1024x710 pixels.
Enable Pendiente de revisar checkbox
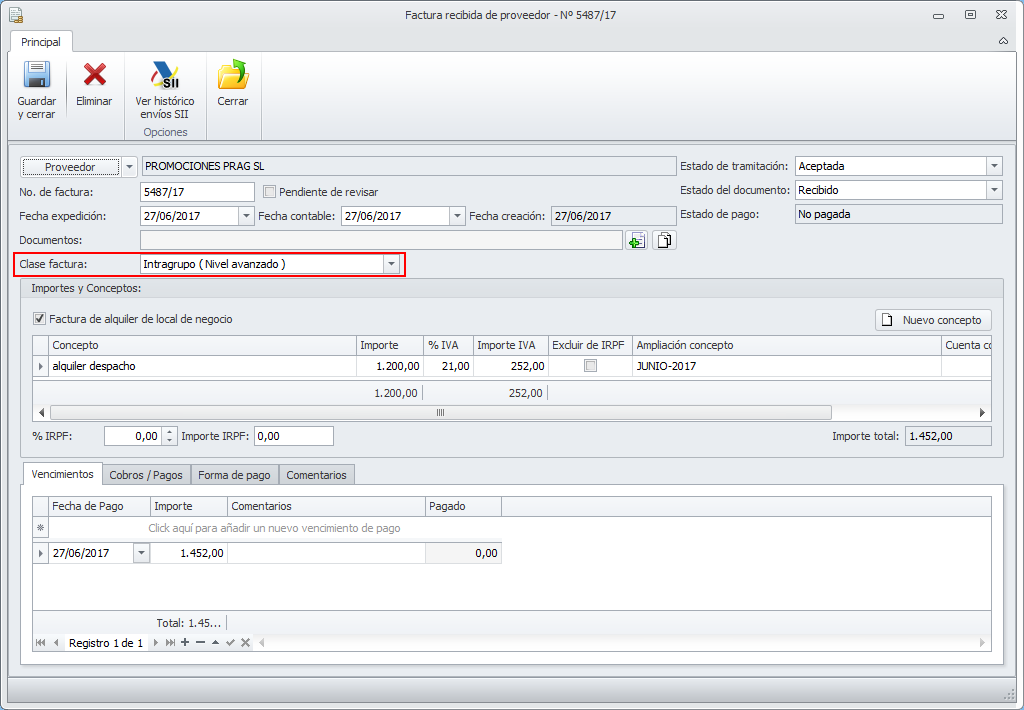(x=269, y=191)
